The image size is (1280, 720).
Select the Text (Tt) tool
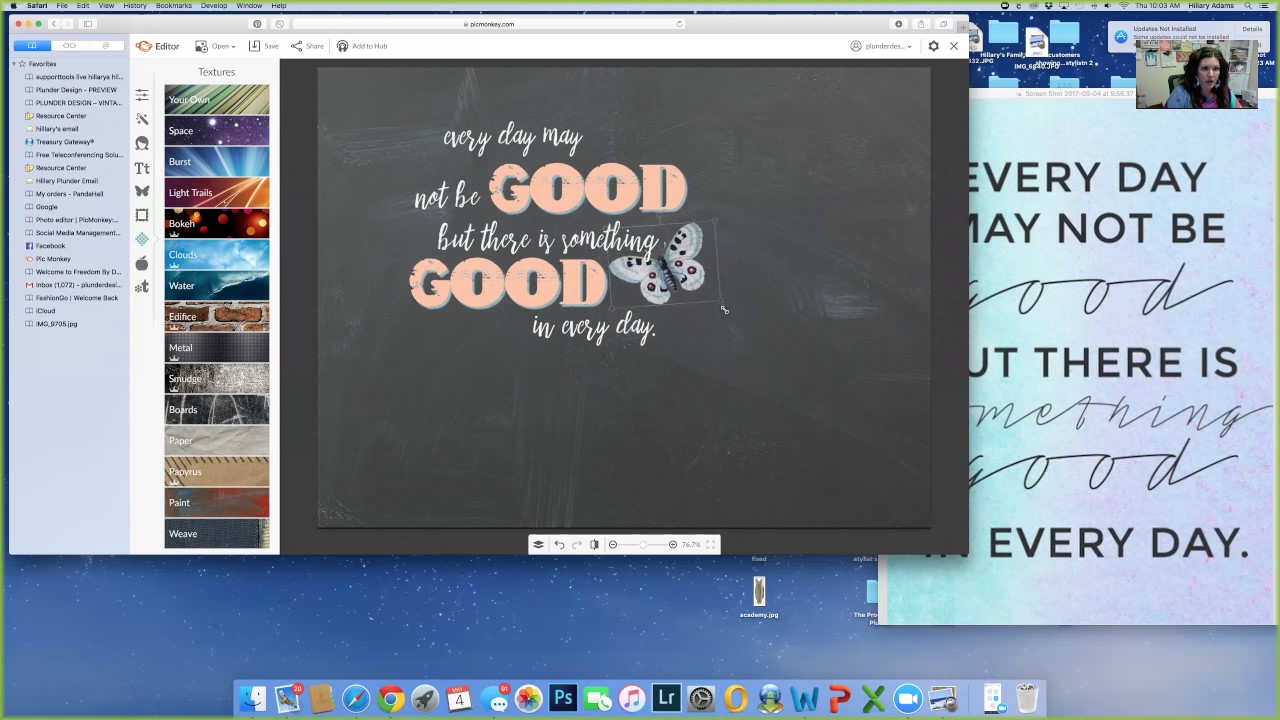(142, 167)
